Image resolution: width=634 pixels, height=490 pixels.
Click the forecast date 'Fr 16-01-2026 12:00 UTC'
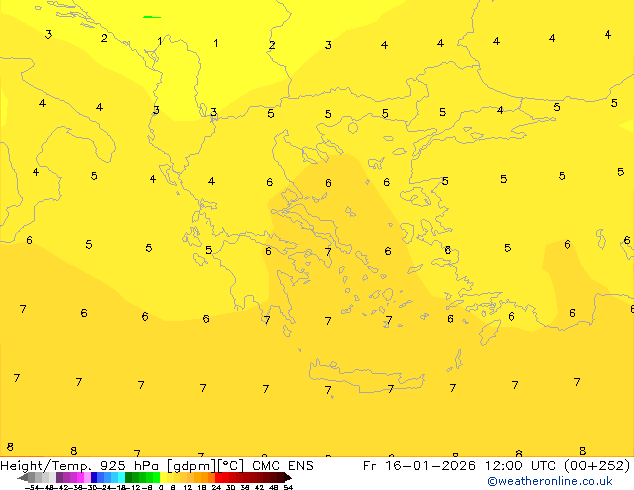pyautogui.click(x=461, y=466)
